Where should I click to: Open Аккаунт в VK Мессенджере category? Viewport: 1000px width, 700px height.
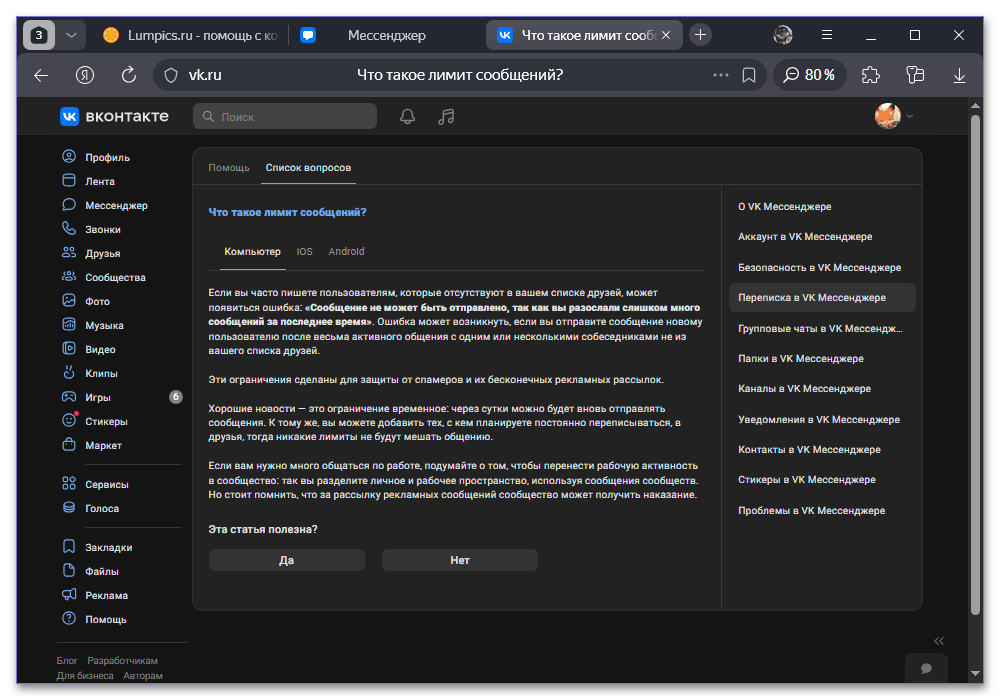click(x=805, y=237)
